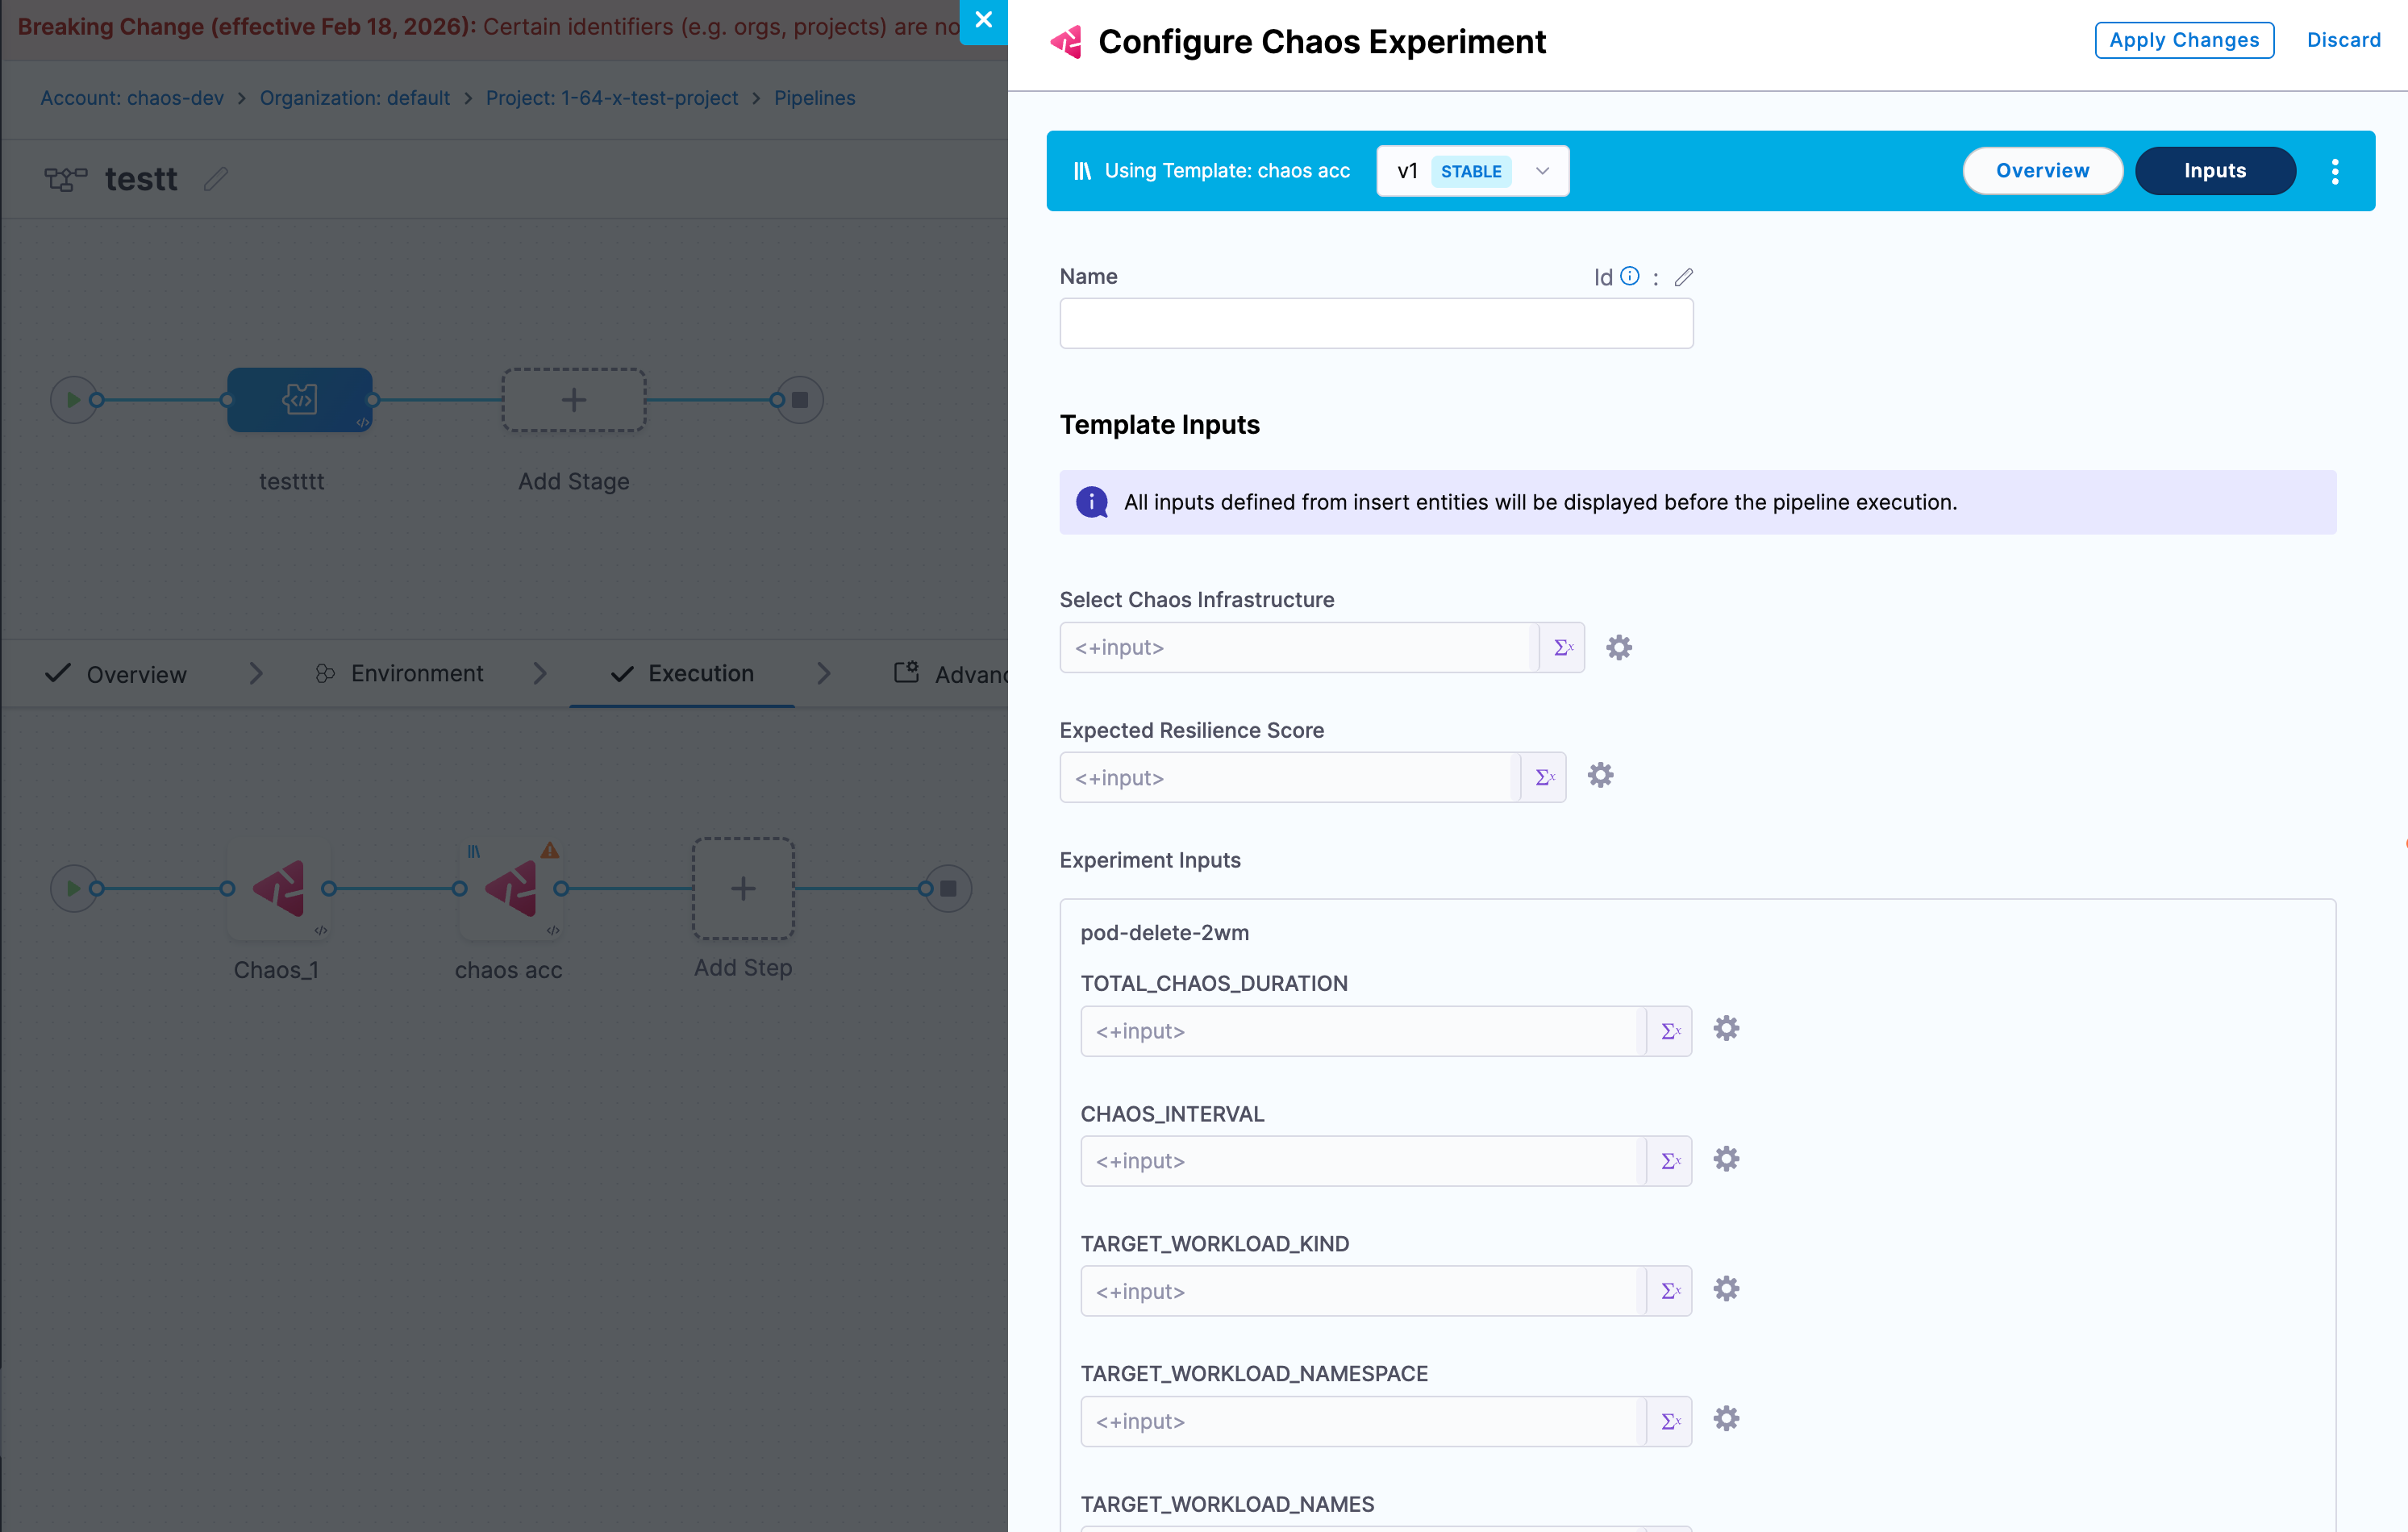Open the three-dot template options menu
This screenshot has width=2408, height=1532.
pyautogui.click(x=2335, y=171)
